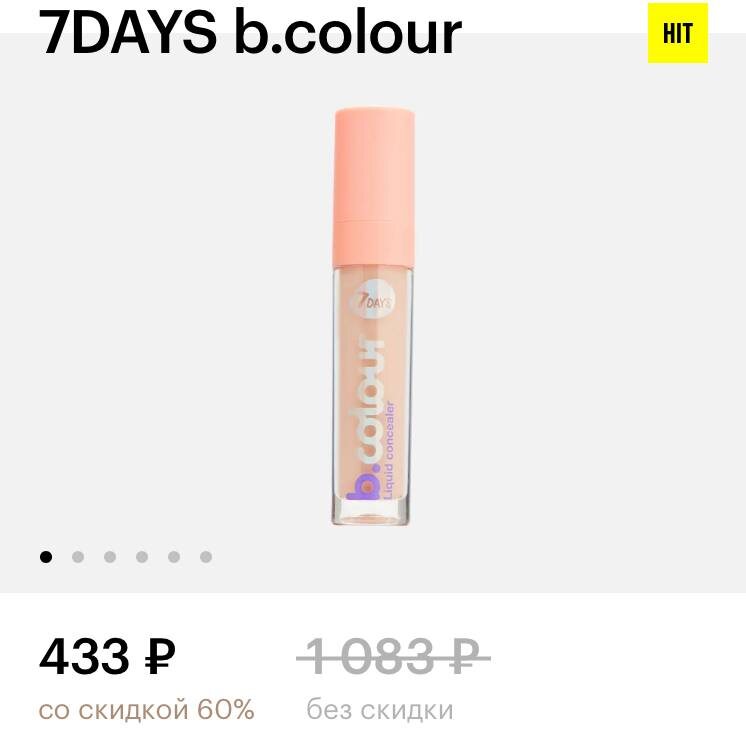This screenshot has height=731, width=746.
Task: Click the yellow HIT badge
Action: pos(677,33)
